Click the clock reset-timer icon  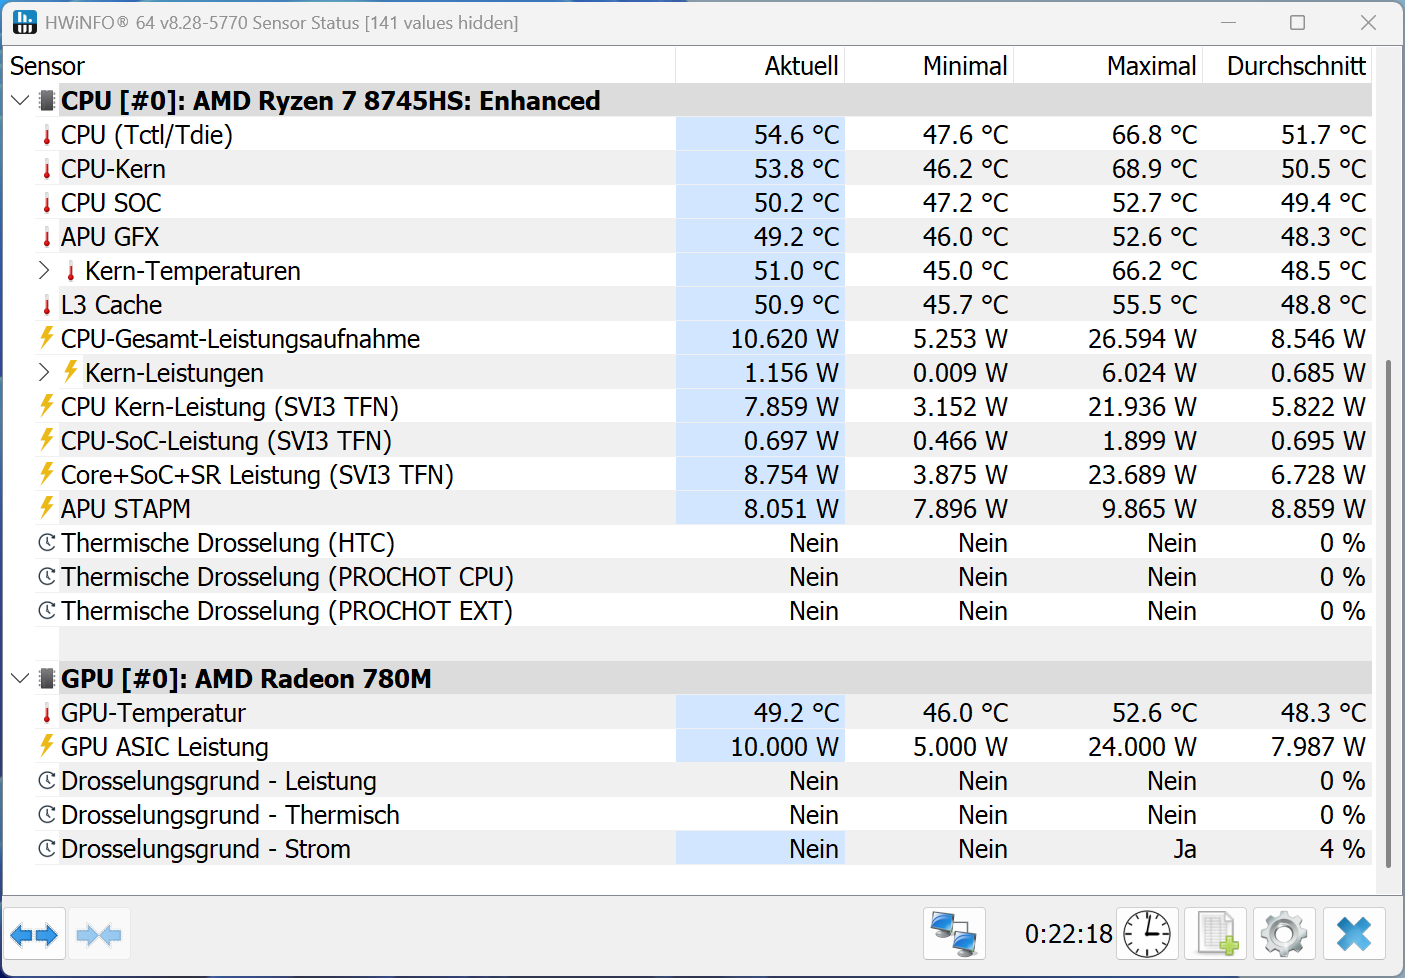click(1147, 935)
